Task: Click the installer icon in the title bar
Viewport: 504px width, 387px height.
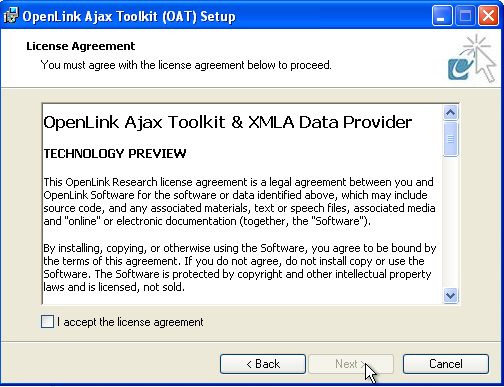Action: (x=11, y=16)
